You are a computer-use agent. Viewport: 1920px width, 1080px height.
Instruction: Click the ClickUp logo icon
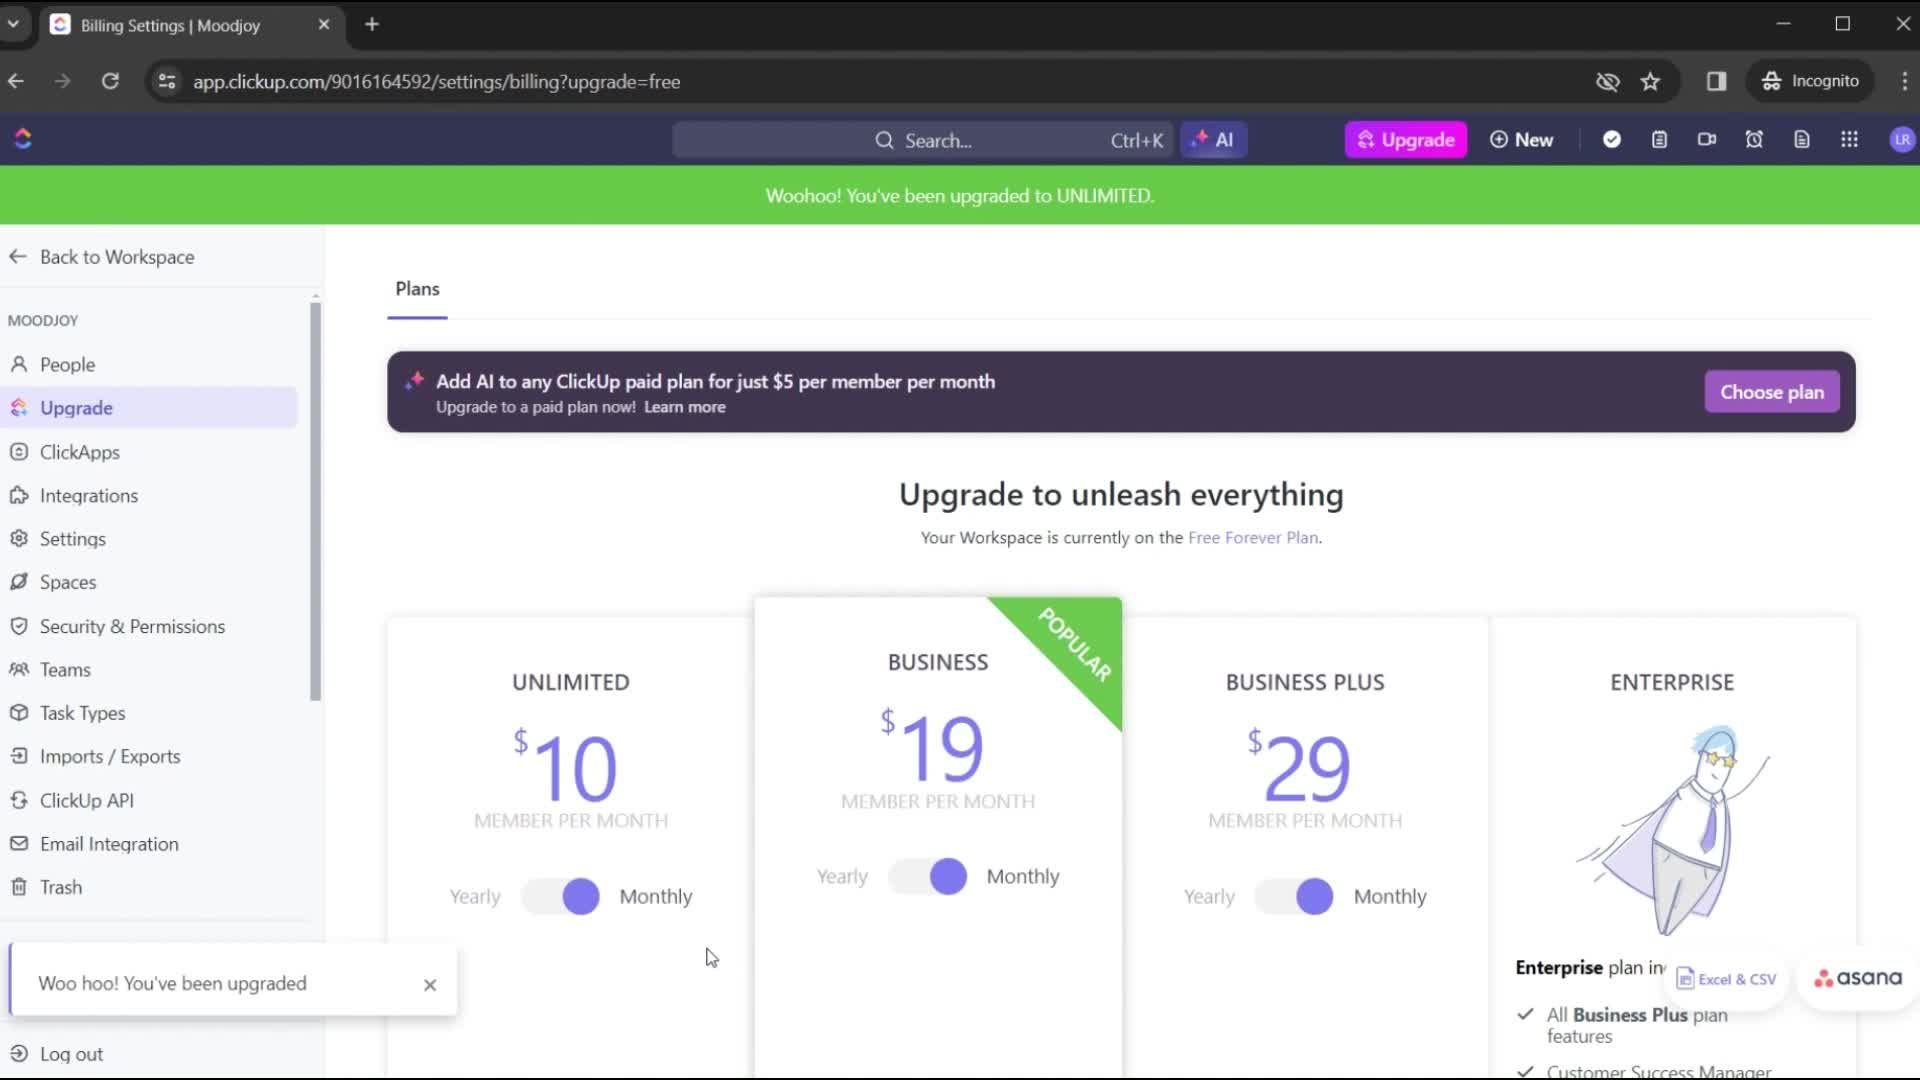[x=23, y=139]
